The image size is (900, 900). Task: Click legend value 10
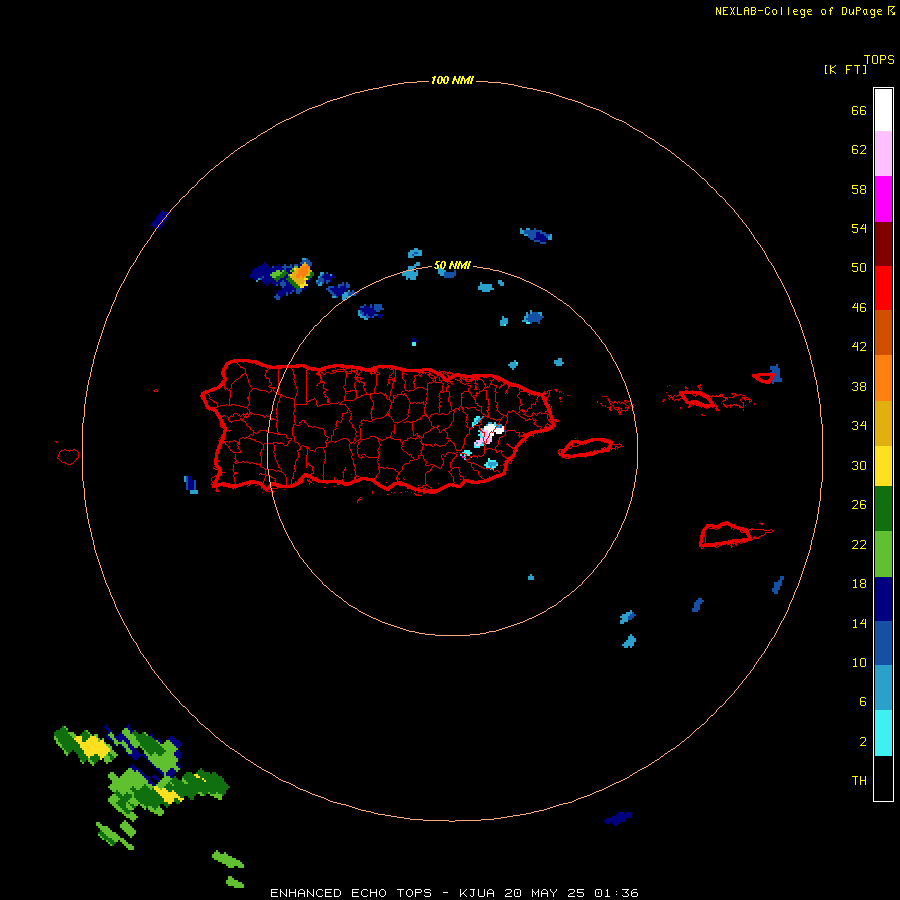(859, 662)
